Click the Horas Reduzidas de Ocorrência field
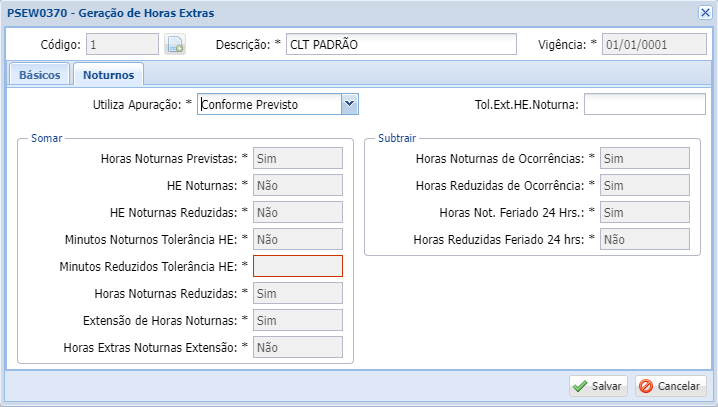The image size is (718, 407). [x=645, y=185]
